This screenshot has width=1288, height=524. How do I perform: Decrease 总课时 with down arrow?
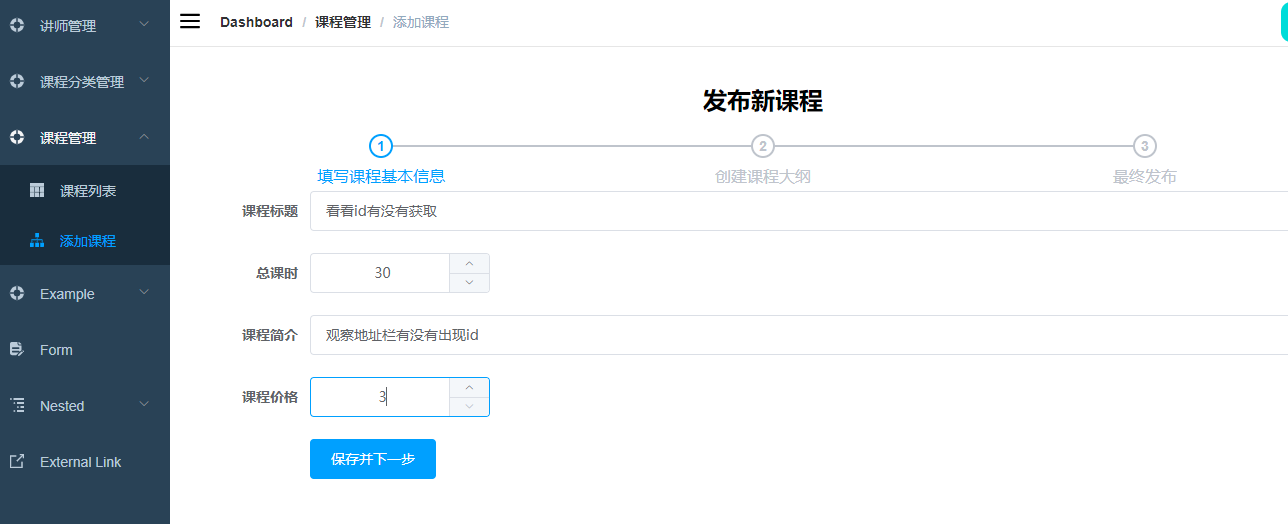pos(469,283)
